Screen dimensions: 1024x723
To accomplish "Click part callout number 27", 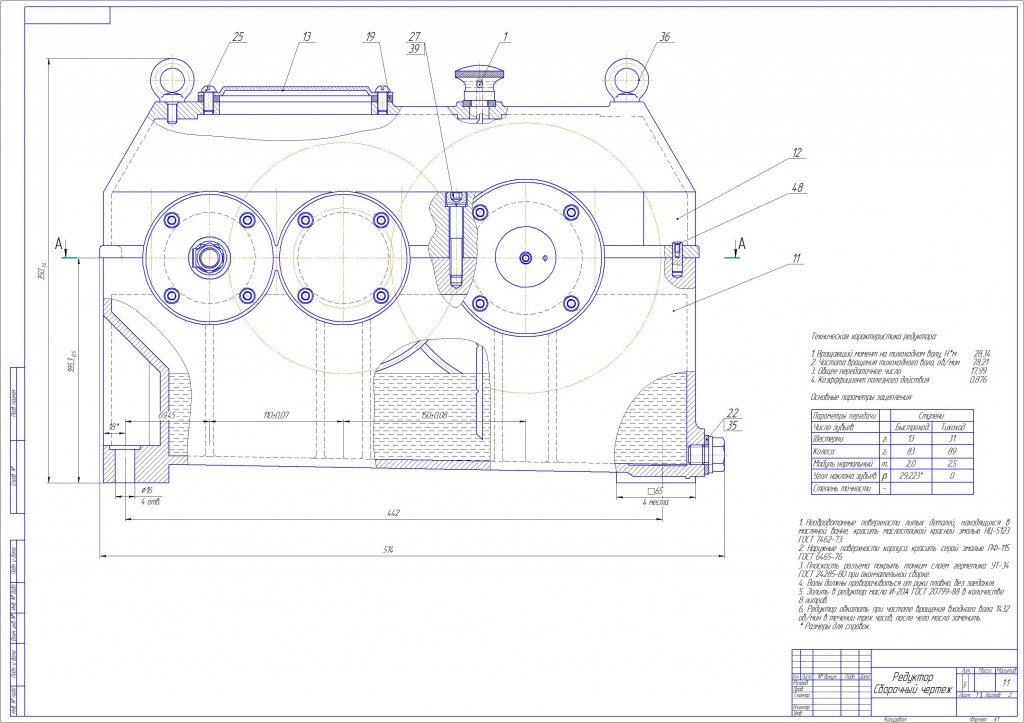I will pos(415,37).
